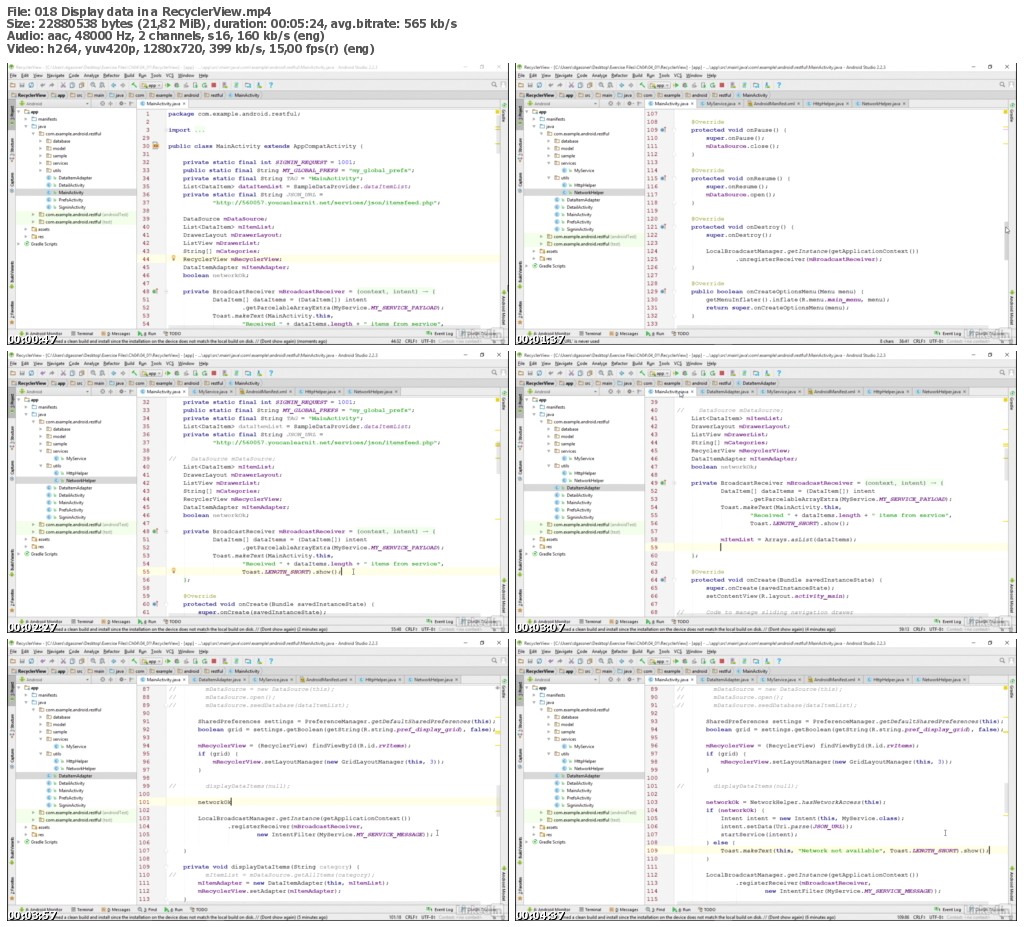1024x927 pixels.
Task: Expand Gradle Scripts node in 00:01:37 frame
Action: point(528,266)
